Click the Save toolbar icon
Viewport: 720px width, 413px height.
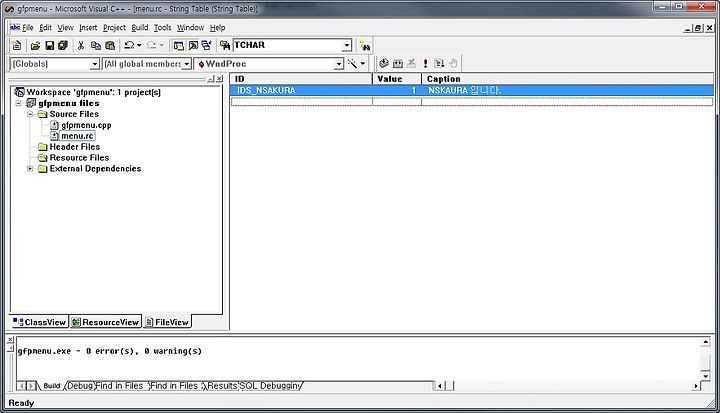click(x=50, y=45)
